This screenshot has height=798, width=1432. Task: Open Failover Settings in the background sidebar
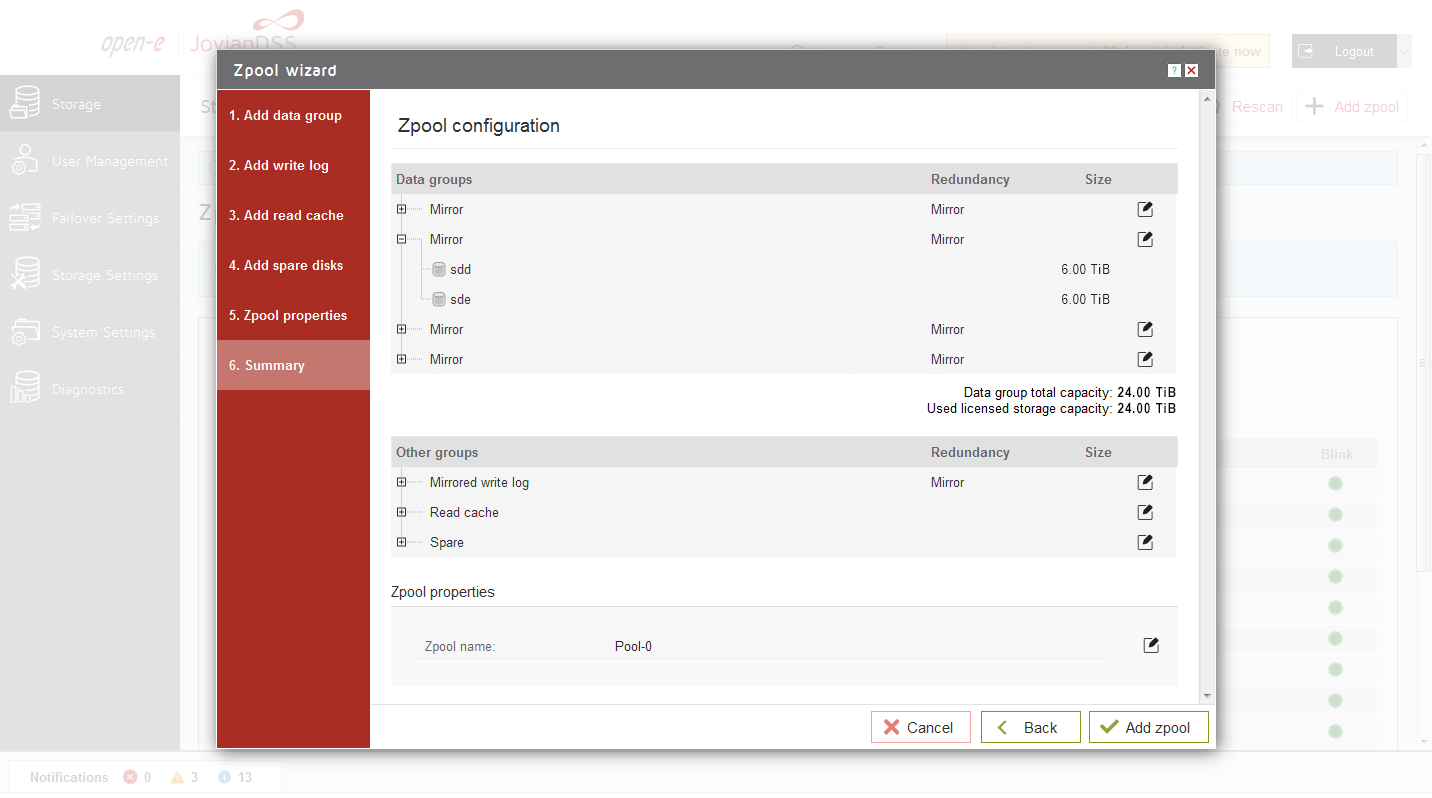[x=90, y=218]
